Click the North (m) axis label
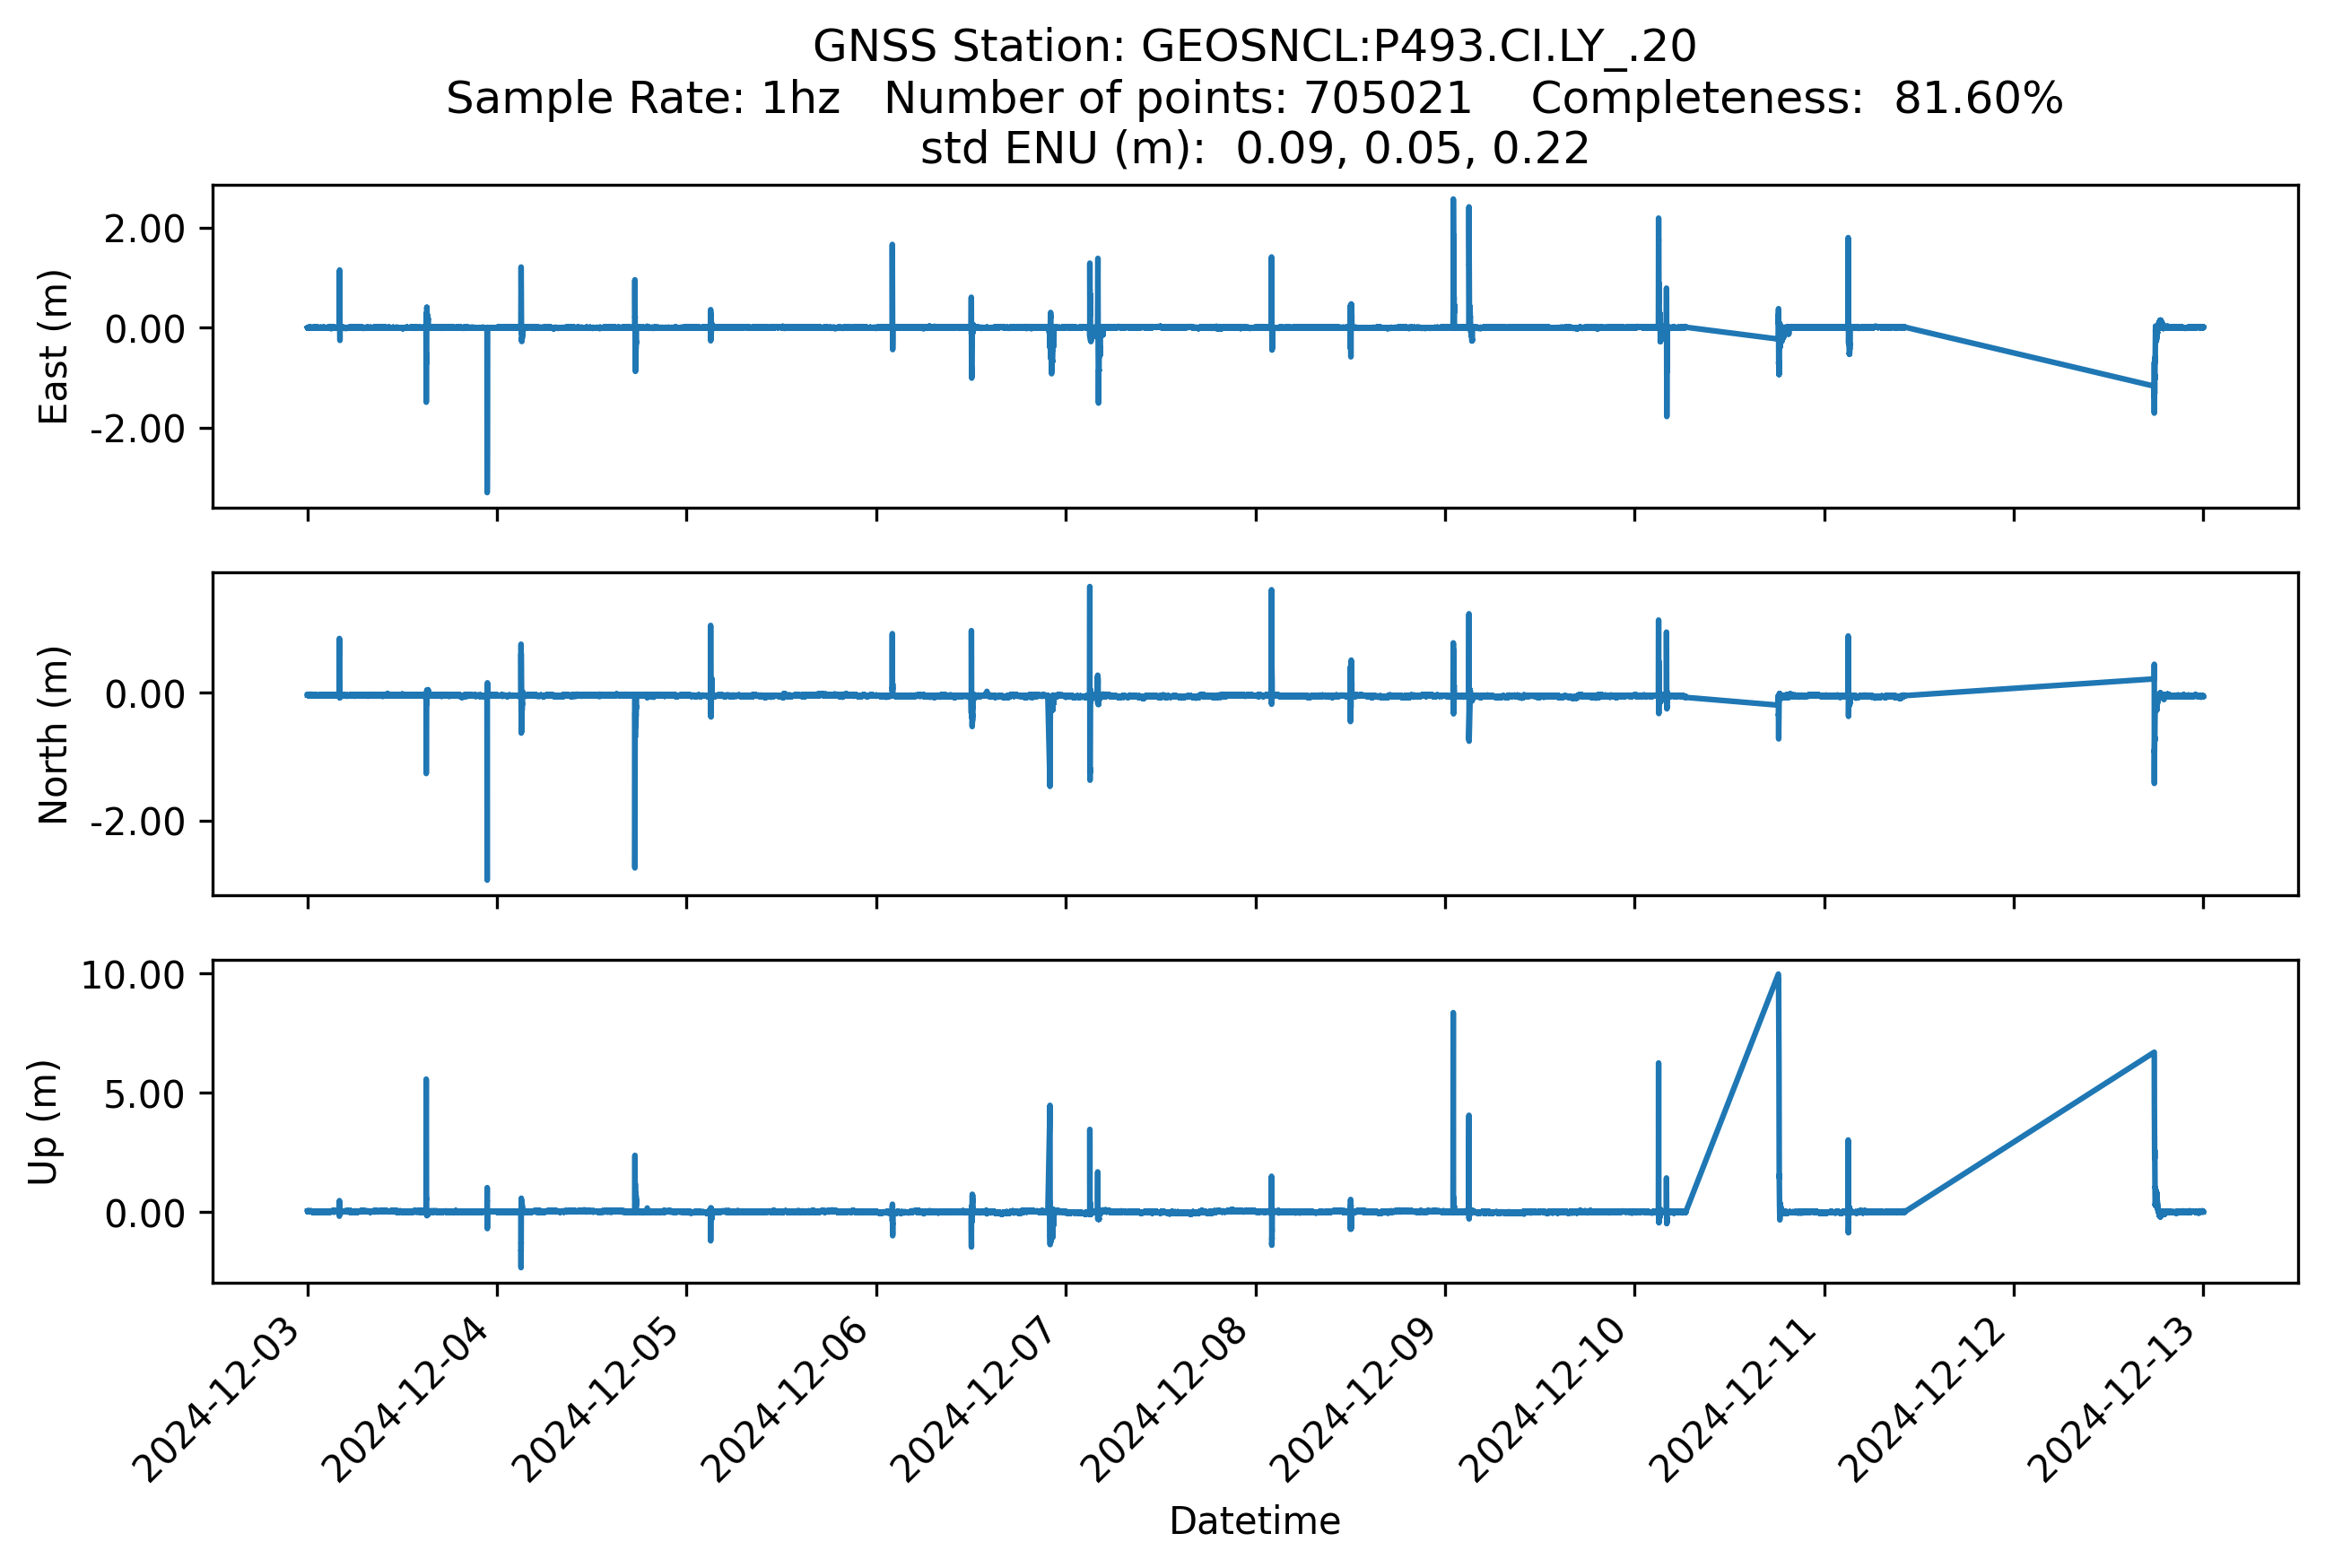Image resolution: width=2325 pixels, height=1568 pixels. click(x=53, y=735)
